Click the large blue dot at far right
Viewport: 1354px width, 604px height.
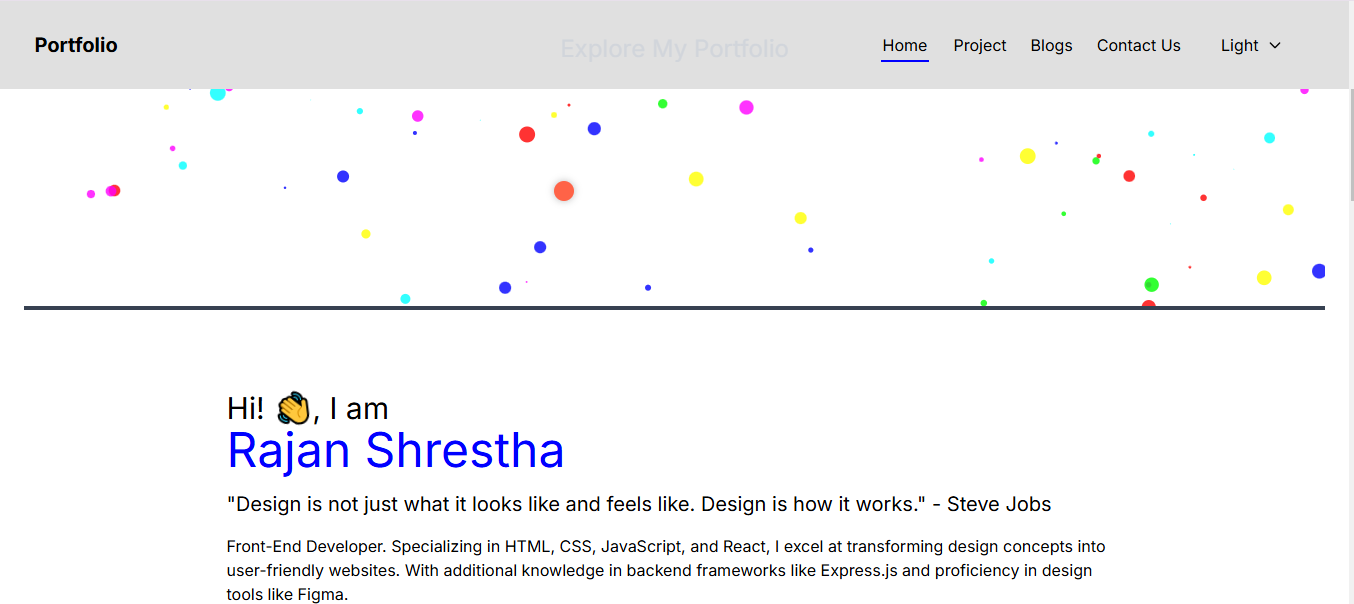pyautogui.click(x=1318, y=270)
